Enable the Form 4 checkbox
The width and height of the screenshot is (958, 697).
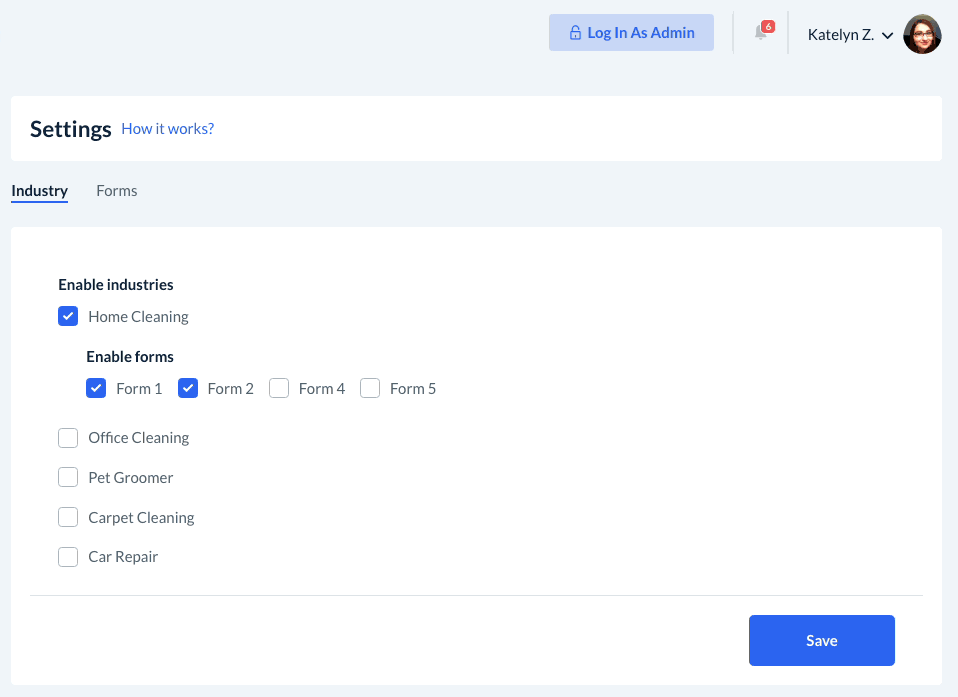[279, 389]
